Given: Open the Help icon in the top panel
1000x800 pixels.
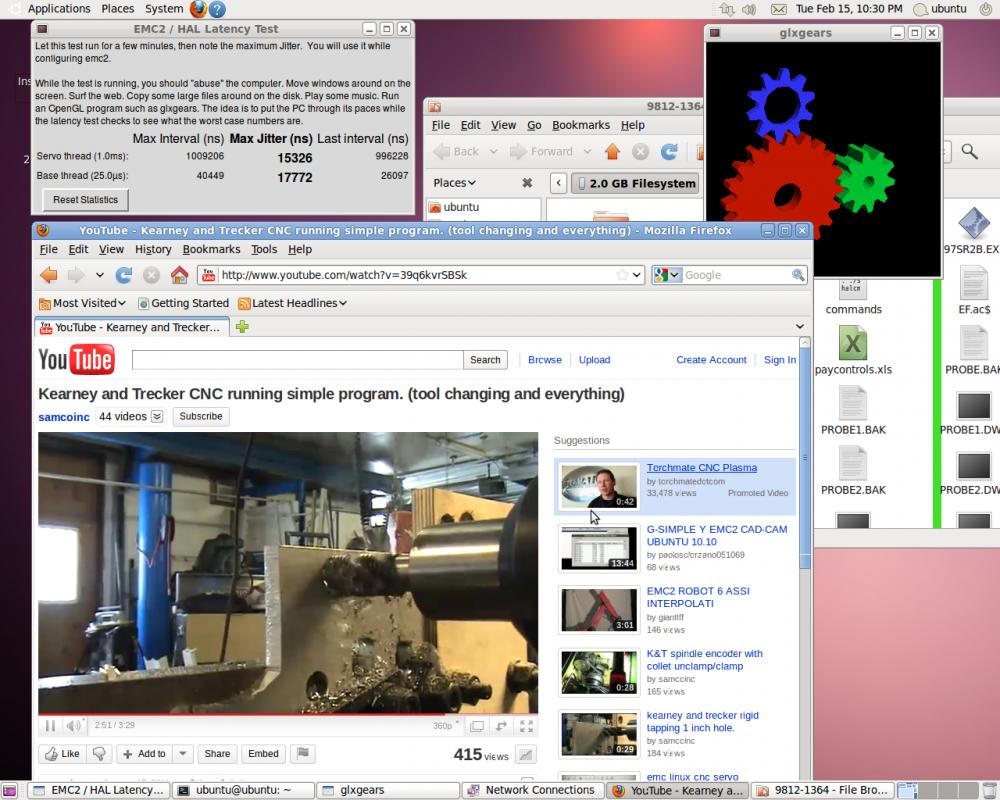Looking at the screenshot, I should (x=217, y=9).
